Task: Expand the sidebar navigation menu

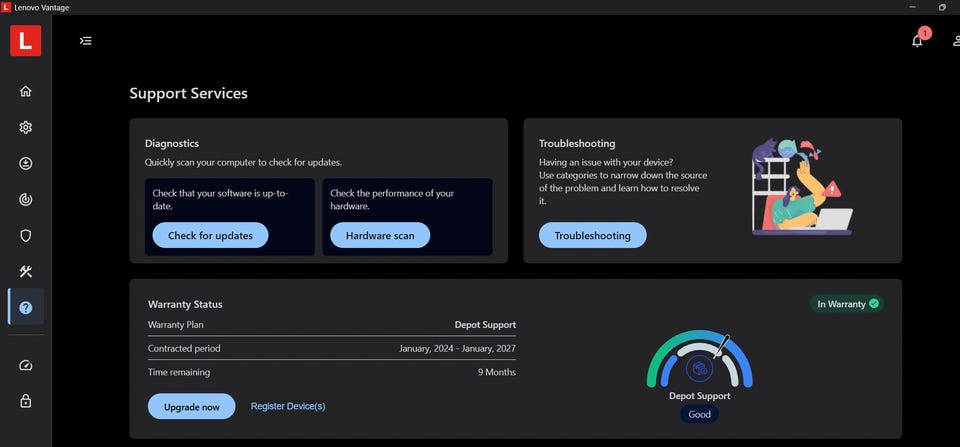Action: point(86,41)
